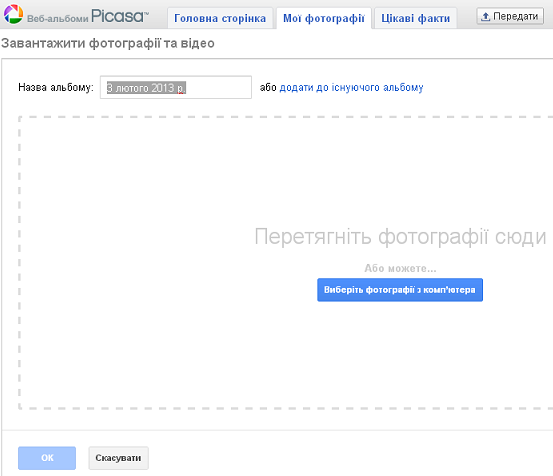The width and height of the screenshot is (553, 476).
Task: Open 'додати до існуючого альбому' link
Action: 351,87
